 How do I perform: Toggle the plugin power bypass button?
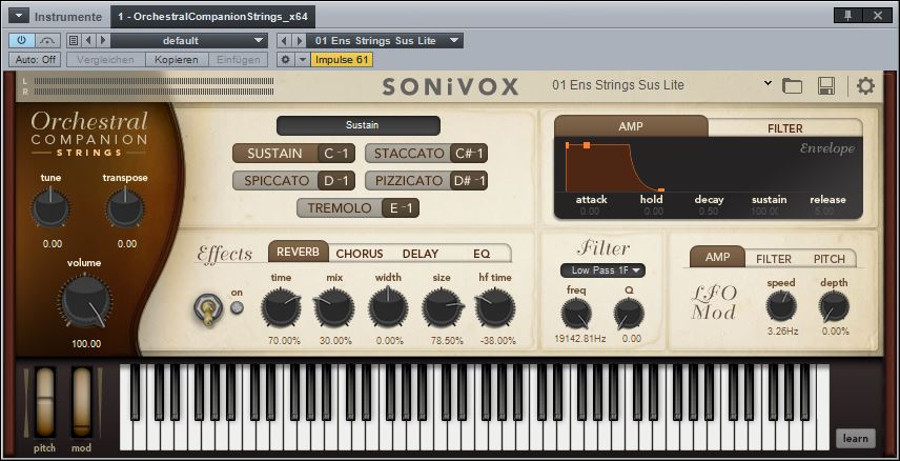coord(22,41)
